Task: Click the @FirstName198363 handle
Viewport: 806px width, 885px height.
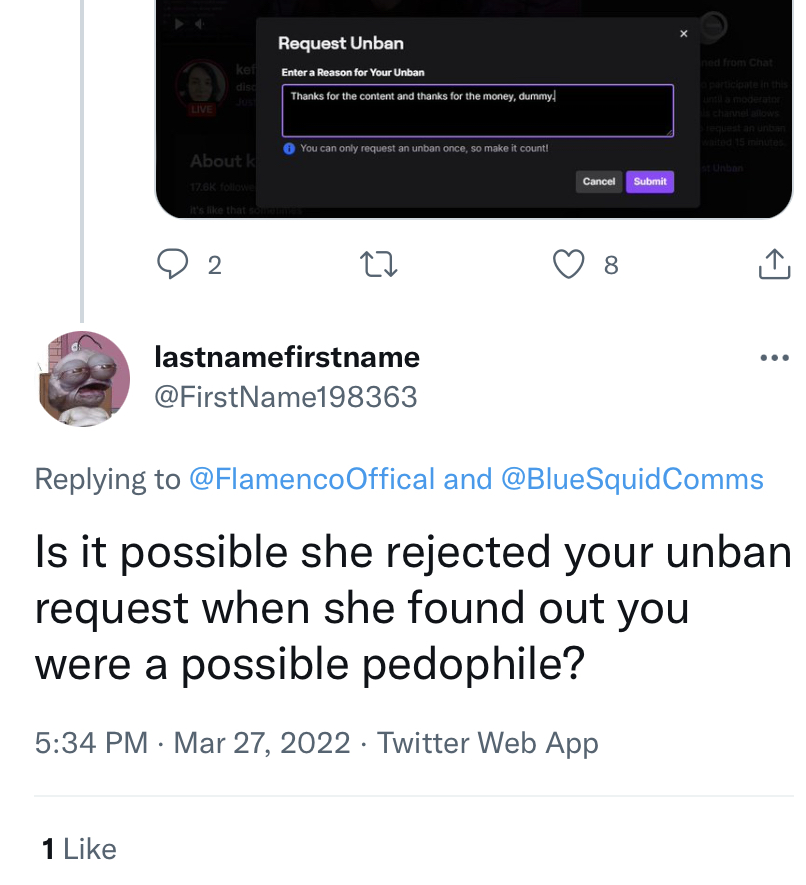Action: point(285,397)
